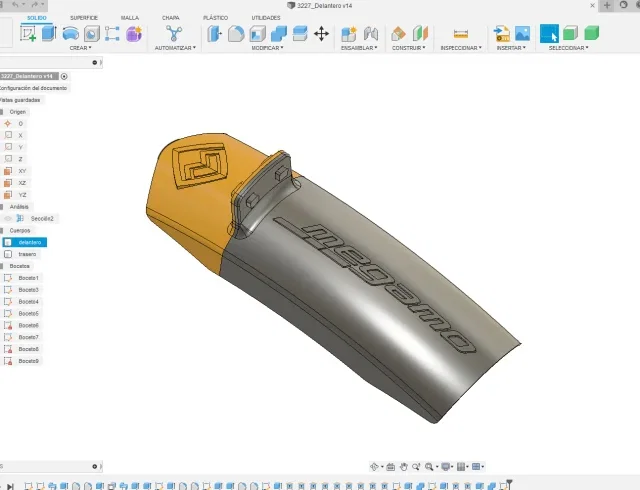Select Boceto9 in the browser
Viewport: 640px width, 490px height.
point(29,361)
